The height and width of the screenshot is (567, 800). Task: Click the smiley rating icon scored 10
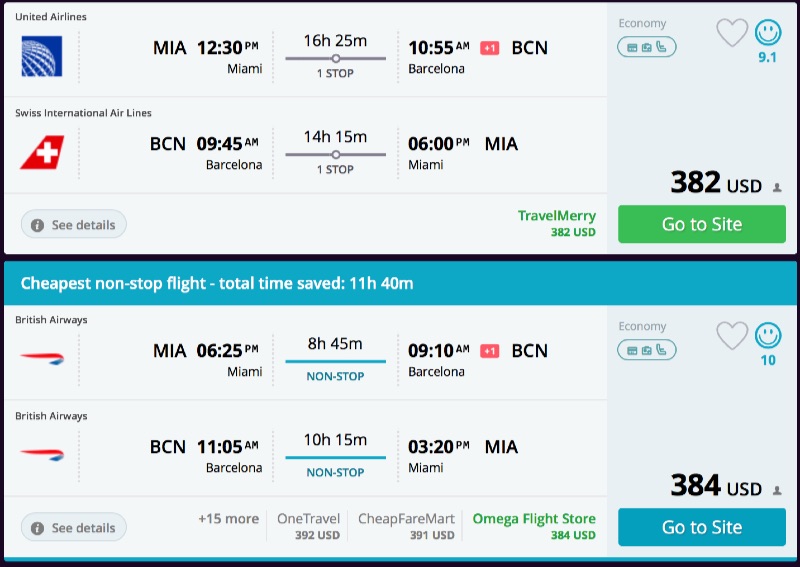tap(768, 336)
